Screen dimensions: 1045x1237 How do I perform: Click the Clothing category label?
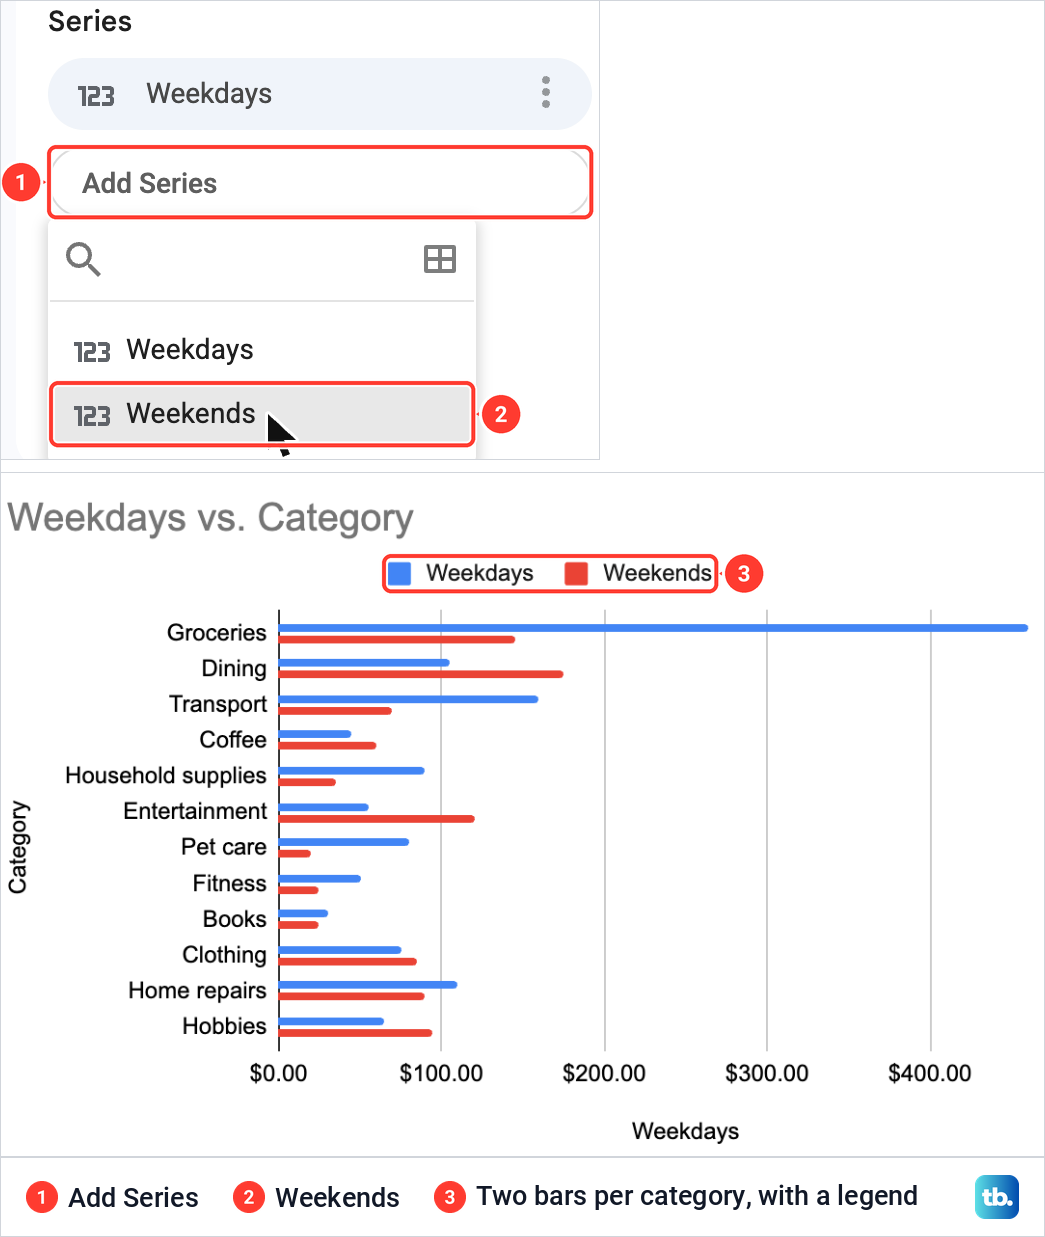(224, 955)
